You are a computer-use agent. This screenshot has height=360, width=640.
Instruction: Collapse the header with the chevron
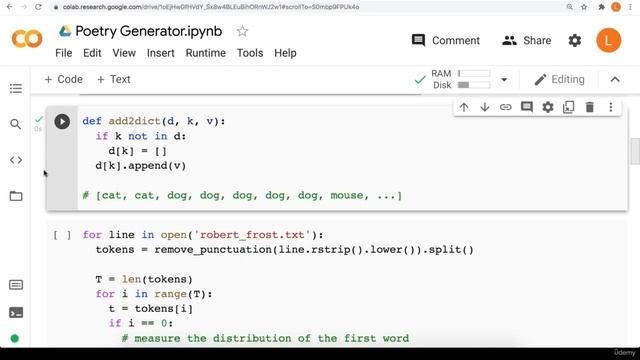point(615,80)
